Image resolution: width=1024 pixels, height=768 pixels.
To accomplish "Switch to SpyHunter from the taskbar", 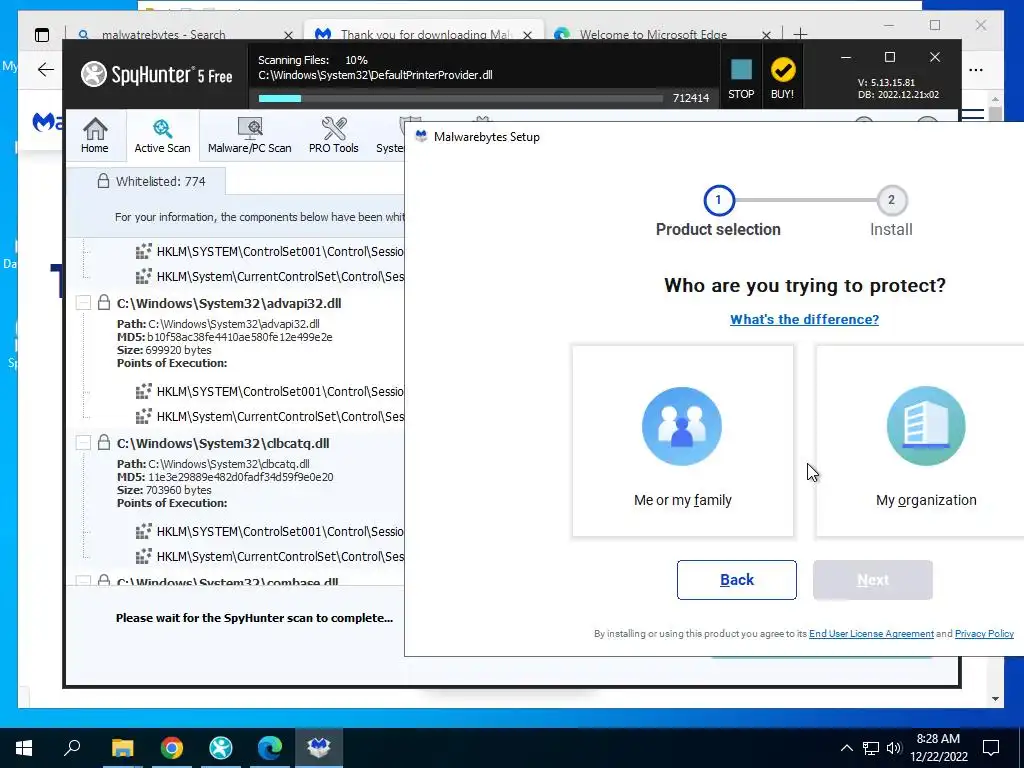I will pos(221,747).
